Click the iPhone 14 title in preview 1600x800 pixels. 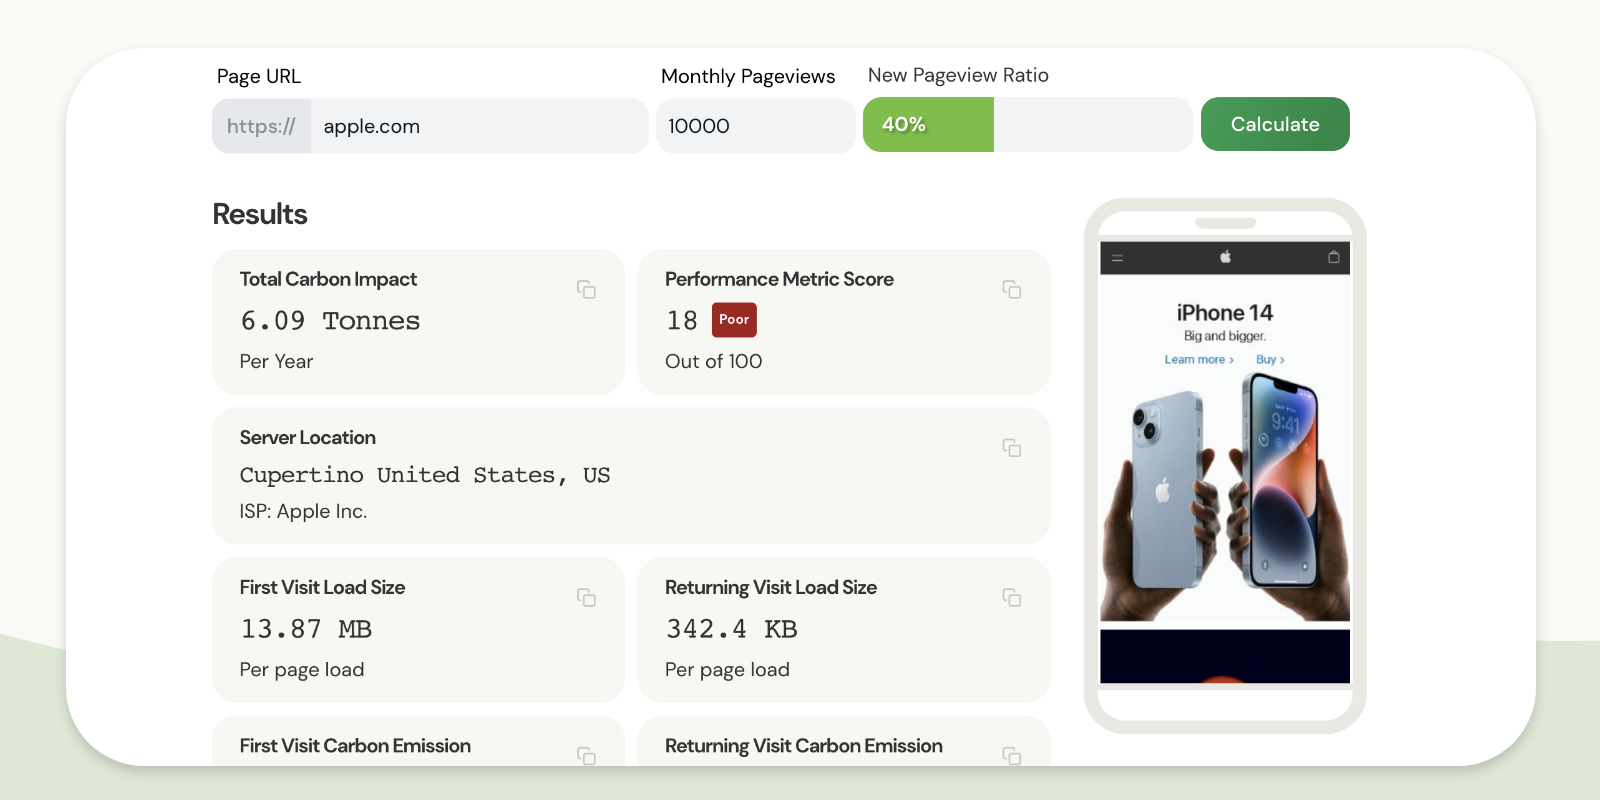pyautogui.click(x=1225, y=313)
